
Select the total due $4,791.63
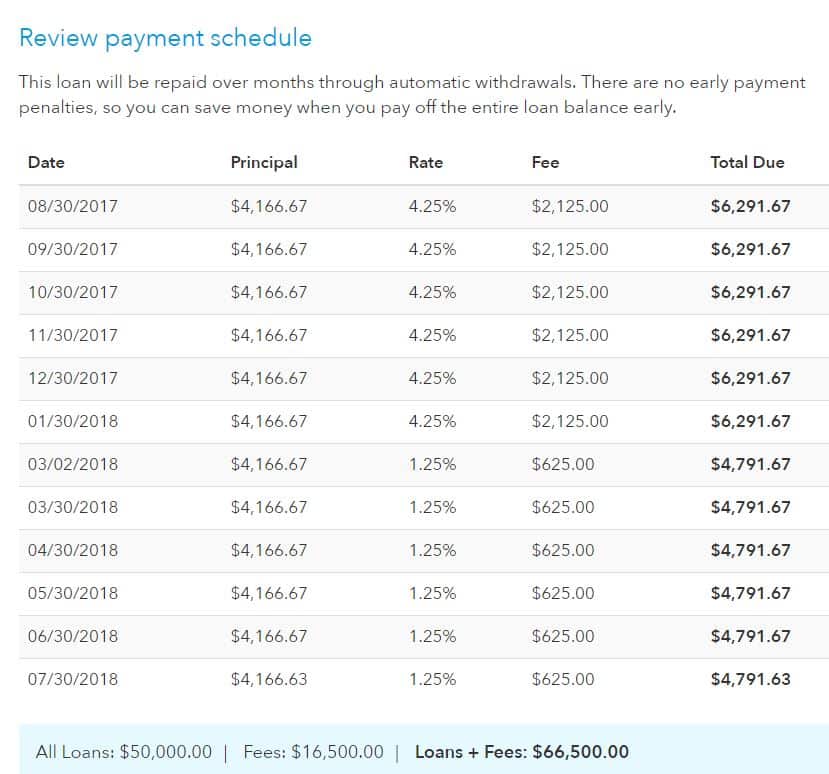(750, 679)
